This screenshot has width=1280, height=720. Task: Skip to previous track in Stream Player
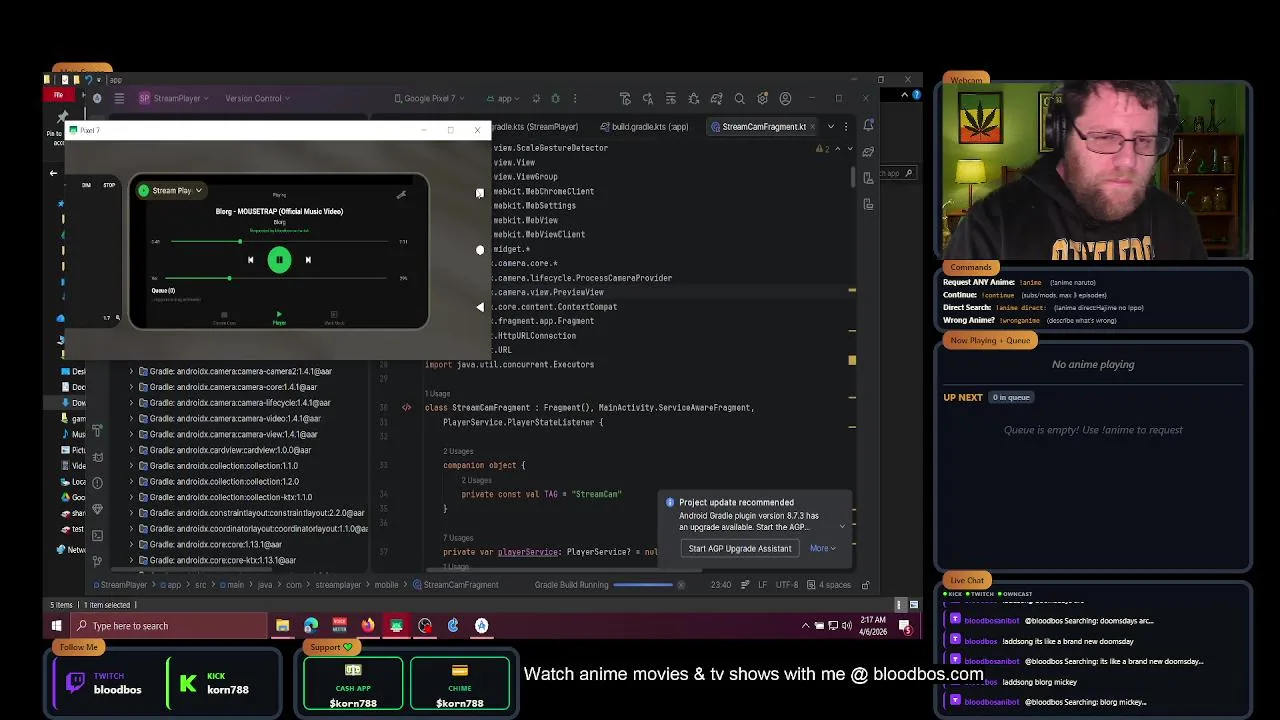coord(251,260)
